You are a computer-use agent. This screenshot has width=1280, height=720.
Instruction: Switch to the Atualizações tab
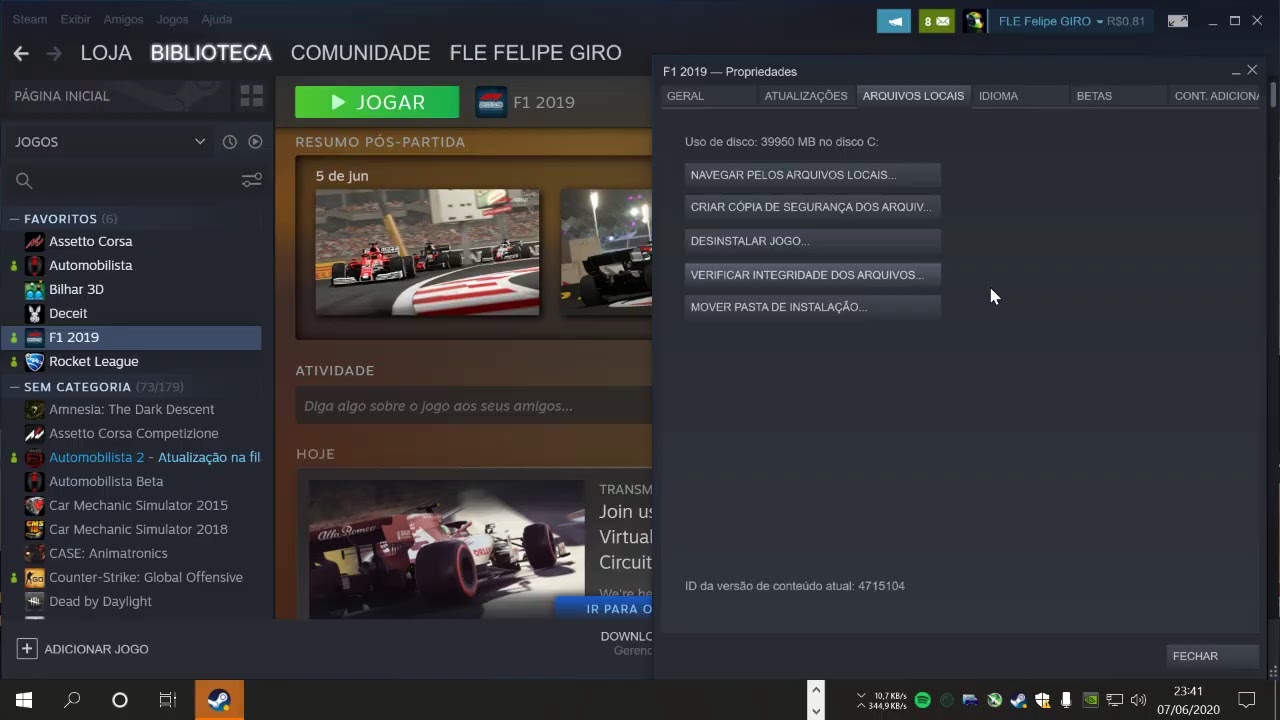pos(806,96)
